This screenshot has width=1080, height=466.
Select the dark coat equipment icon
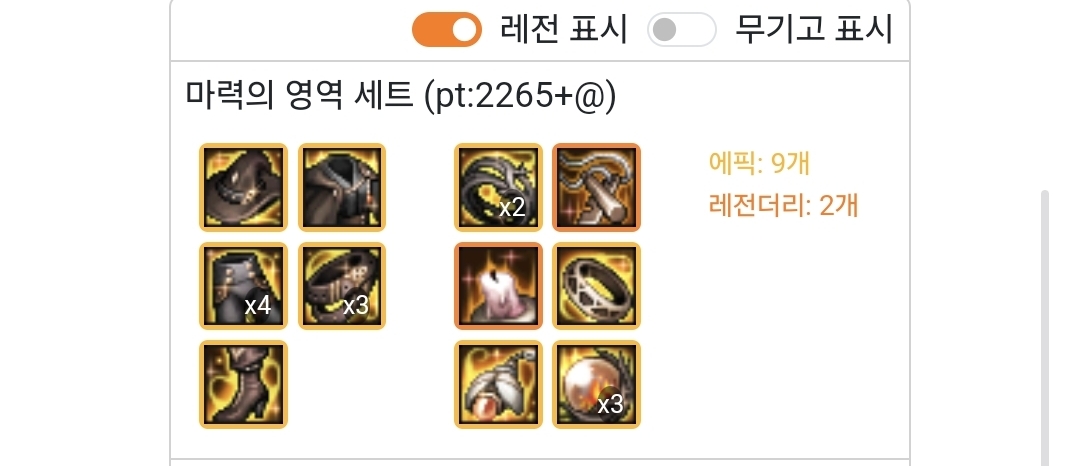pyautogui.click(x=342, y=187)
